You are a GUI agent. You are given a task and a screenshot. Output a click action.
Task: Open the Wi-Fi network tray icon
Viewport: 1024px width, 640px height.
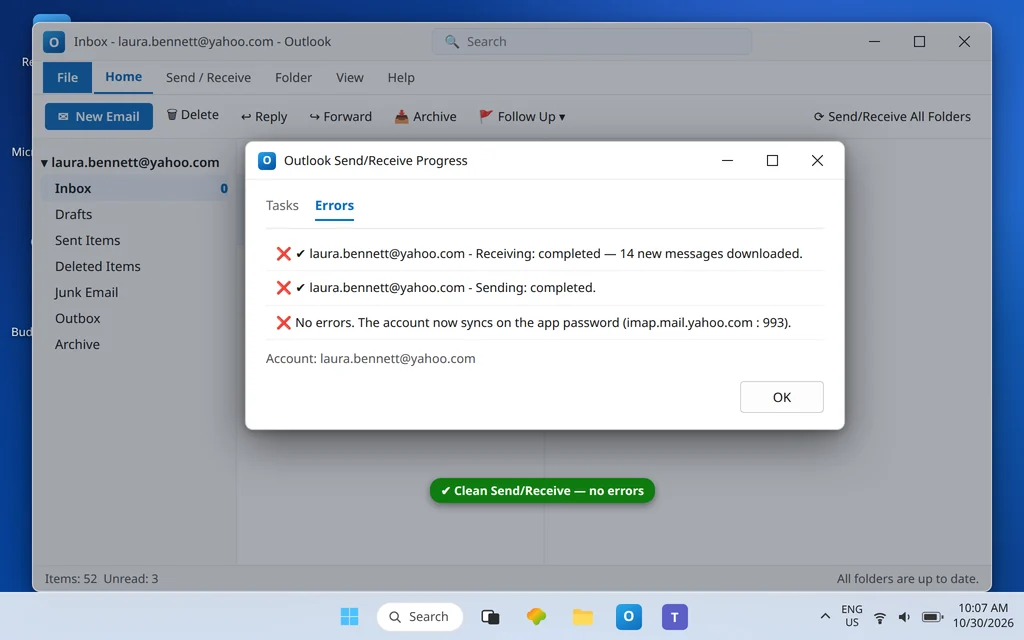880,617
